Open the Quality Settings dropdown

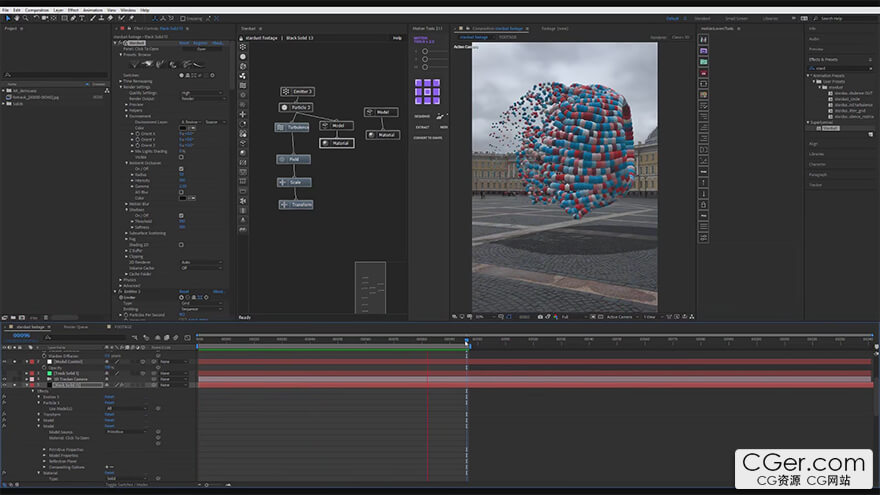[x=202, y=93]
